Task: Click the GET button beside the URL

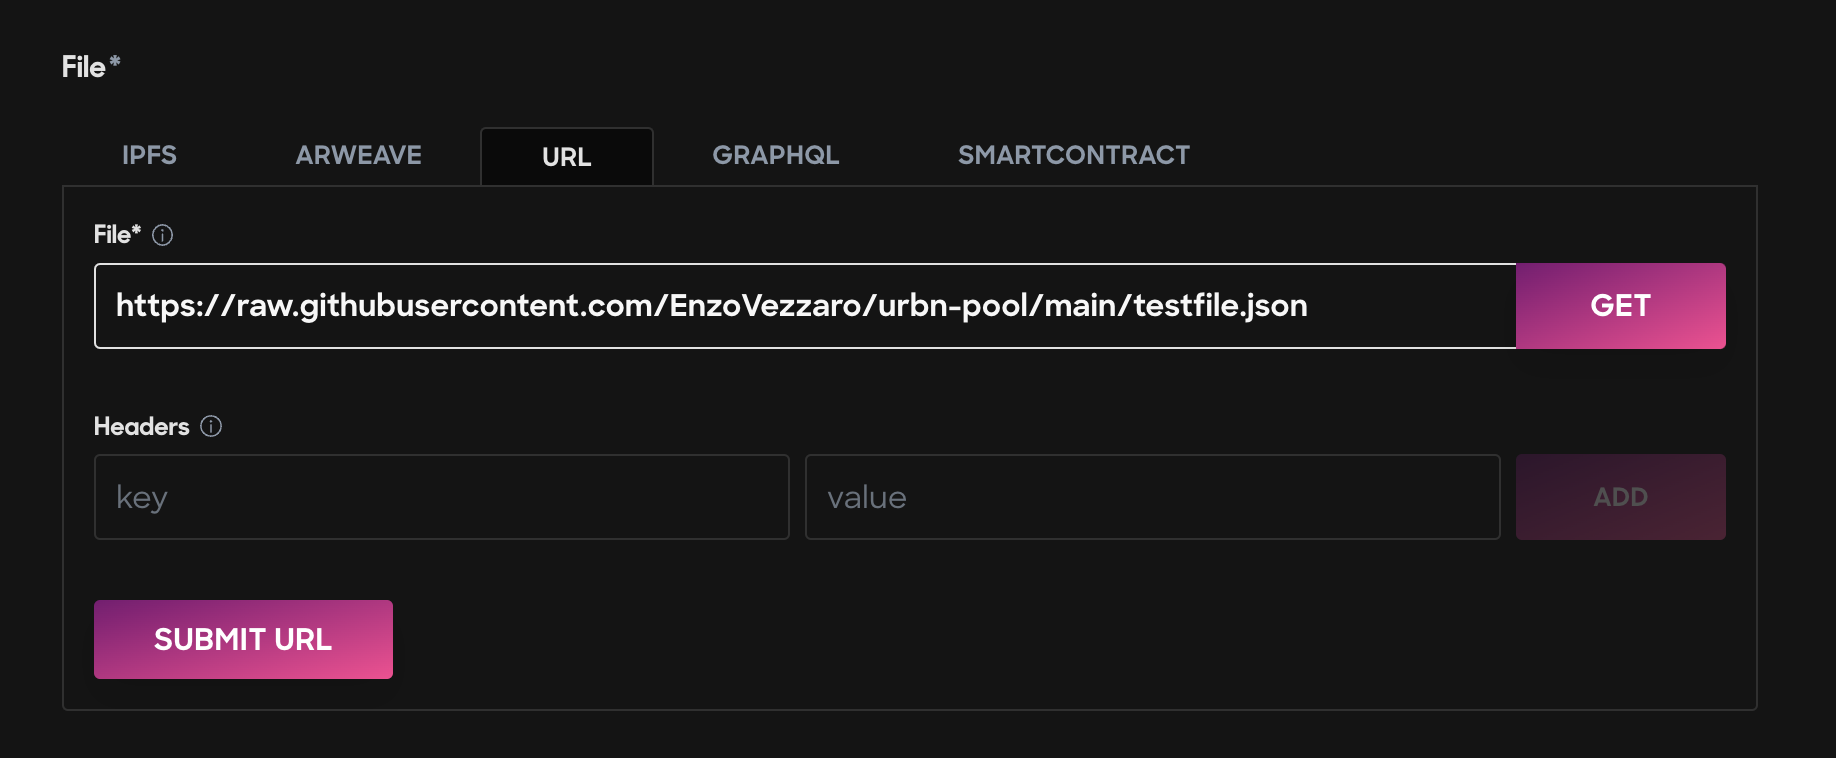Action: [1620, 306]
